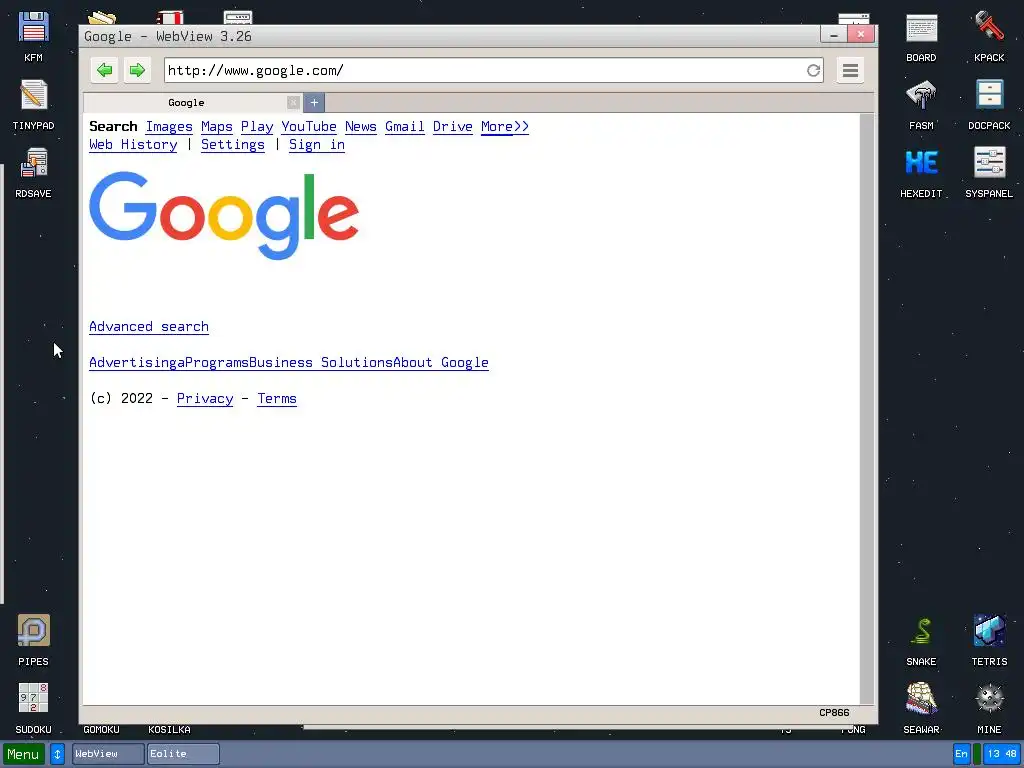
Task: Open the Web History link
Action: point(133,145)
